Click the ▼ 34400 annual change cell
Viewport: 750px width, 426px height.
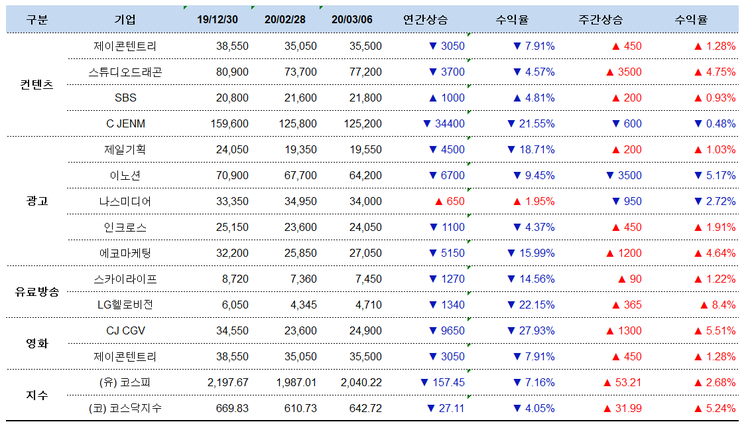(x=444, y=124)
